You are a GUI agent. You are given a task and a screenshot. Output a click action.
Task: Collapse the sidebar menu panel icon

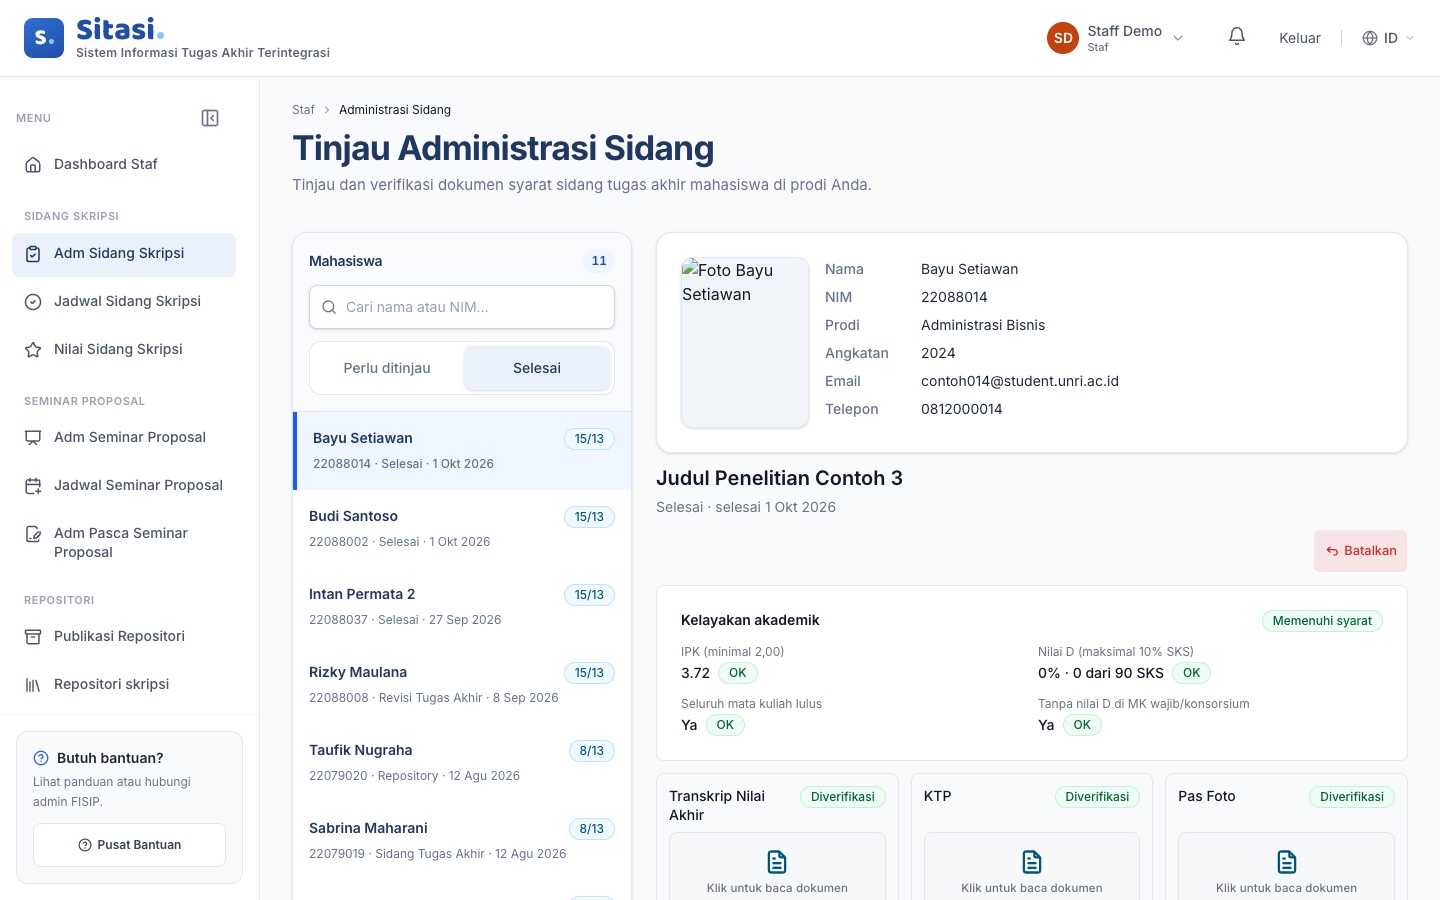[x=210, y=118]
